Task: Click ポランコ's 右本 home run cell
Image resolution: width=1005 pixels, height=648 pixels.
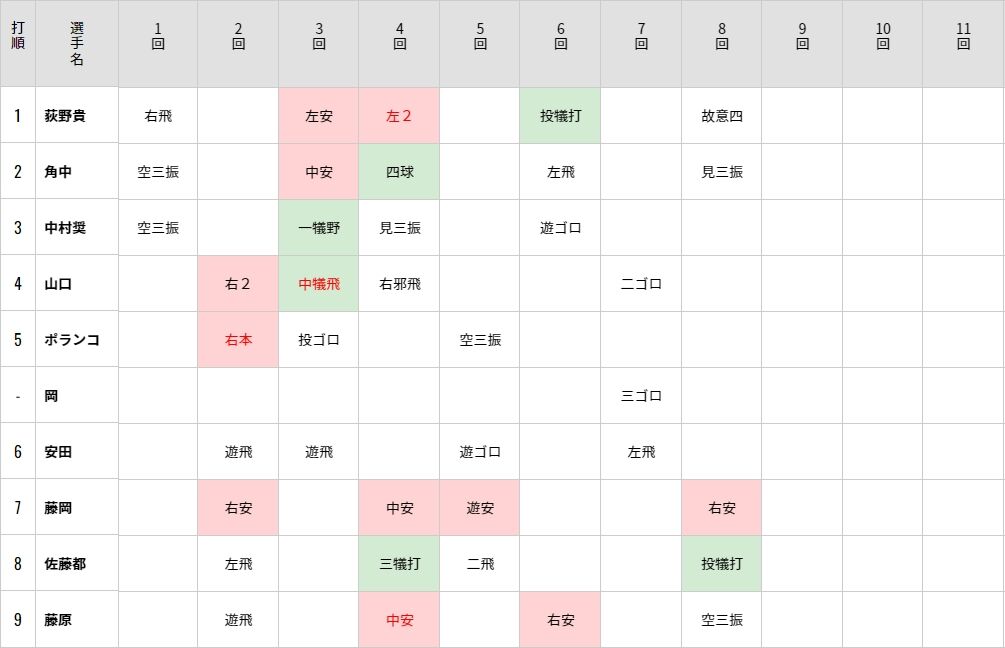Action: (238, 340)
